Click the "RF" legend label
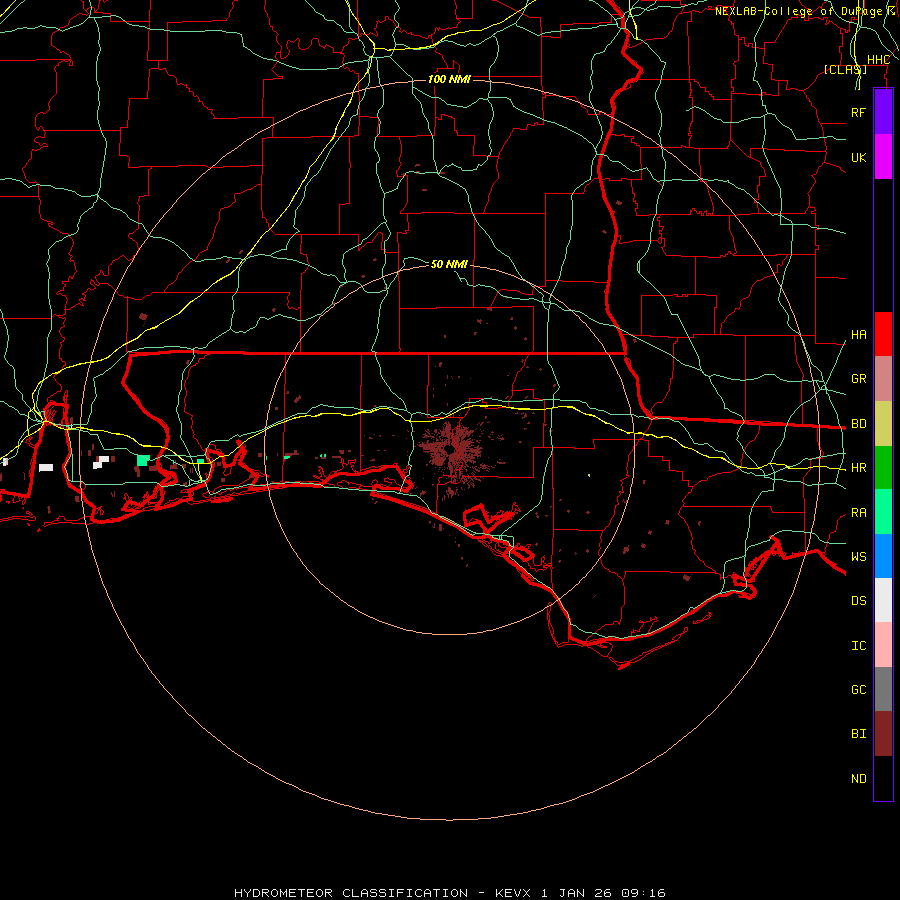Image resolution: width=900 pixels, height=900 pixels. [858, 112]
